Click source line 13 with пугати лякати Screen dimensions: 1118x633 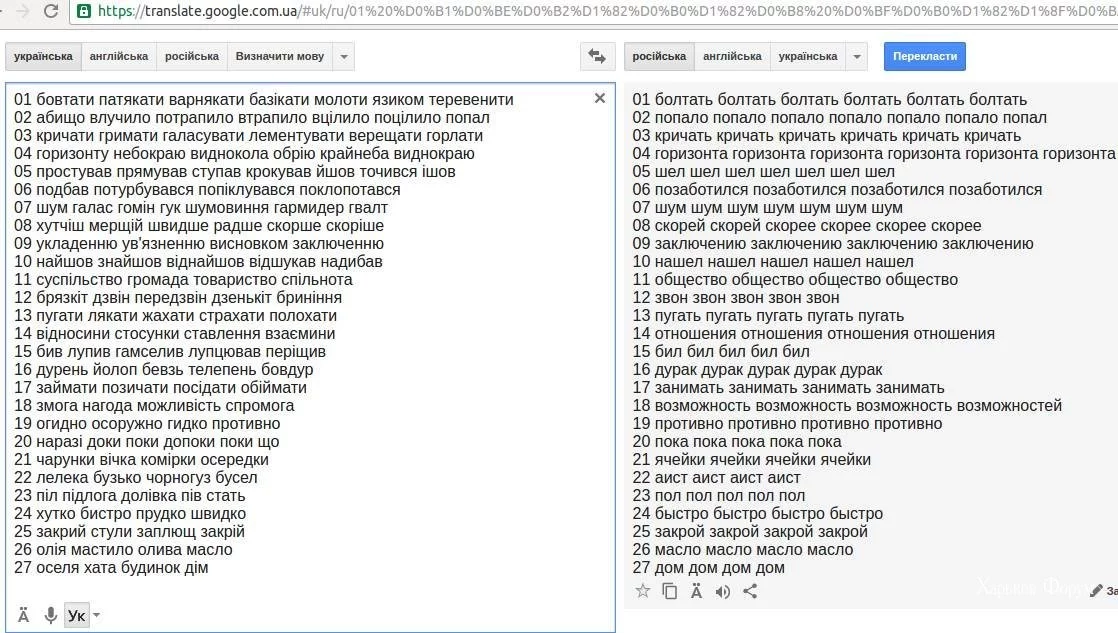click(x=175, y=315)
